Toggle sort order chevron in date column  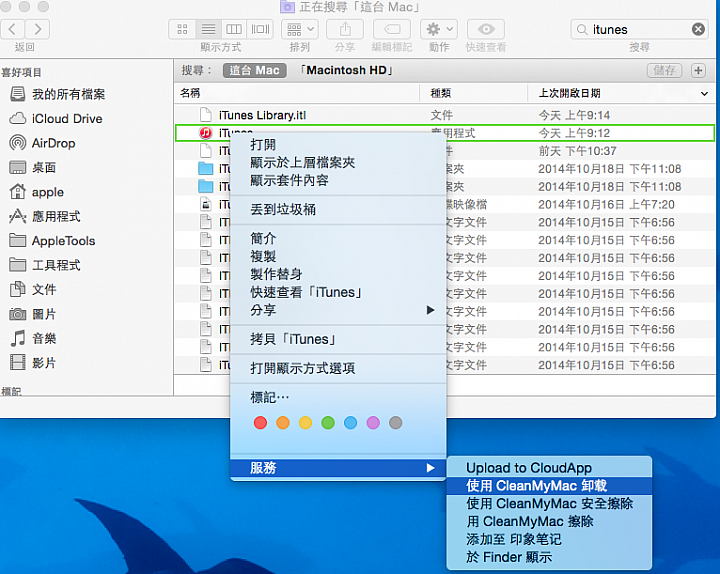[704, 94]
